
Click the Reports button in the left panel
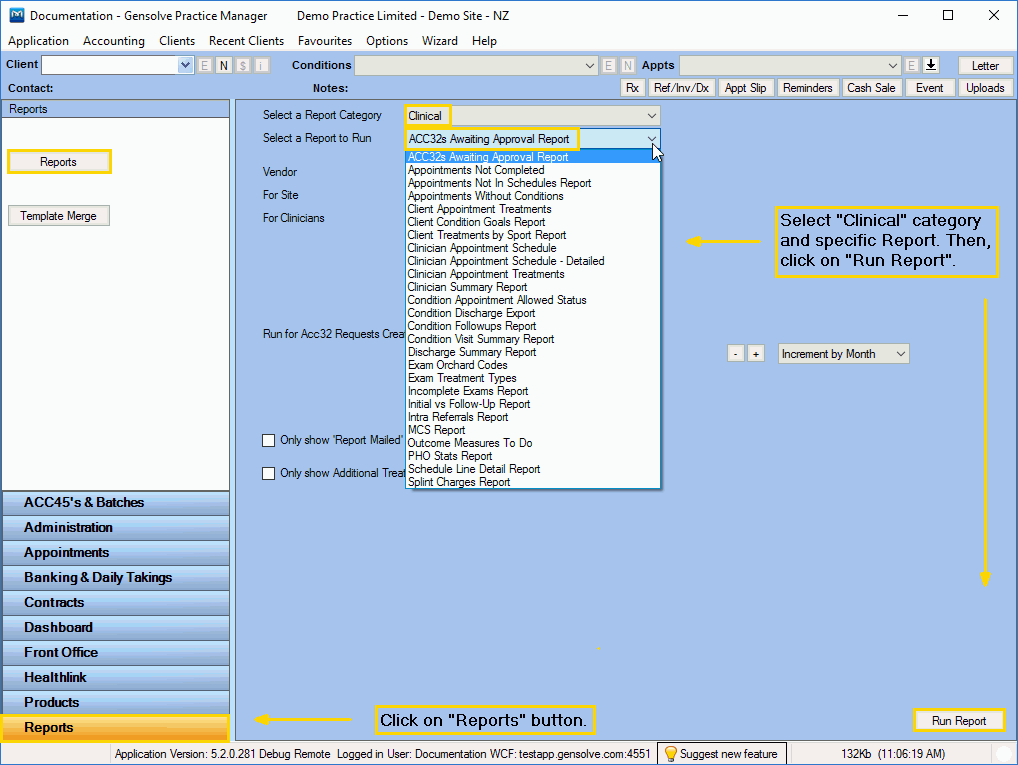pyautogui.click(x=58, y=162)
